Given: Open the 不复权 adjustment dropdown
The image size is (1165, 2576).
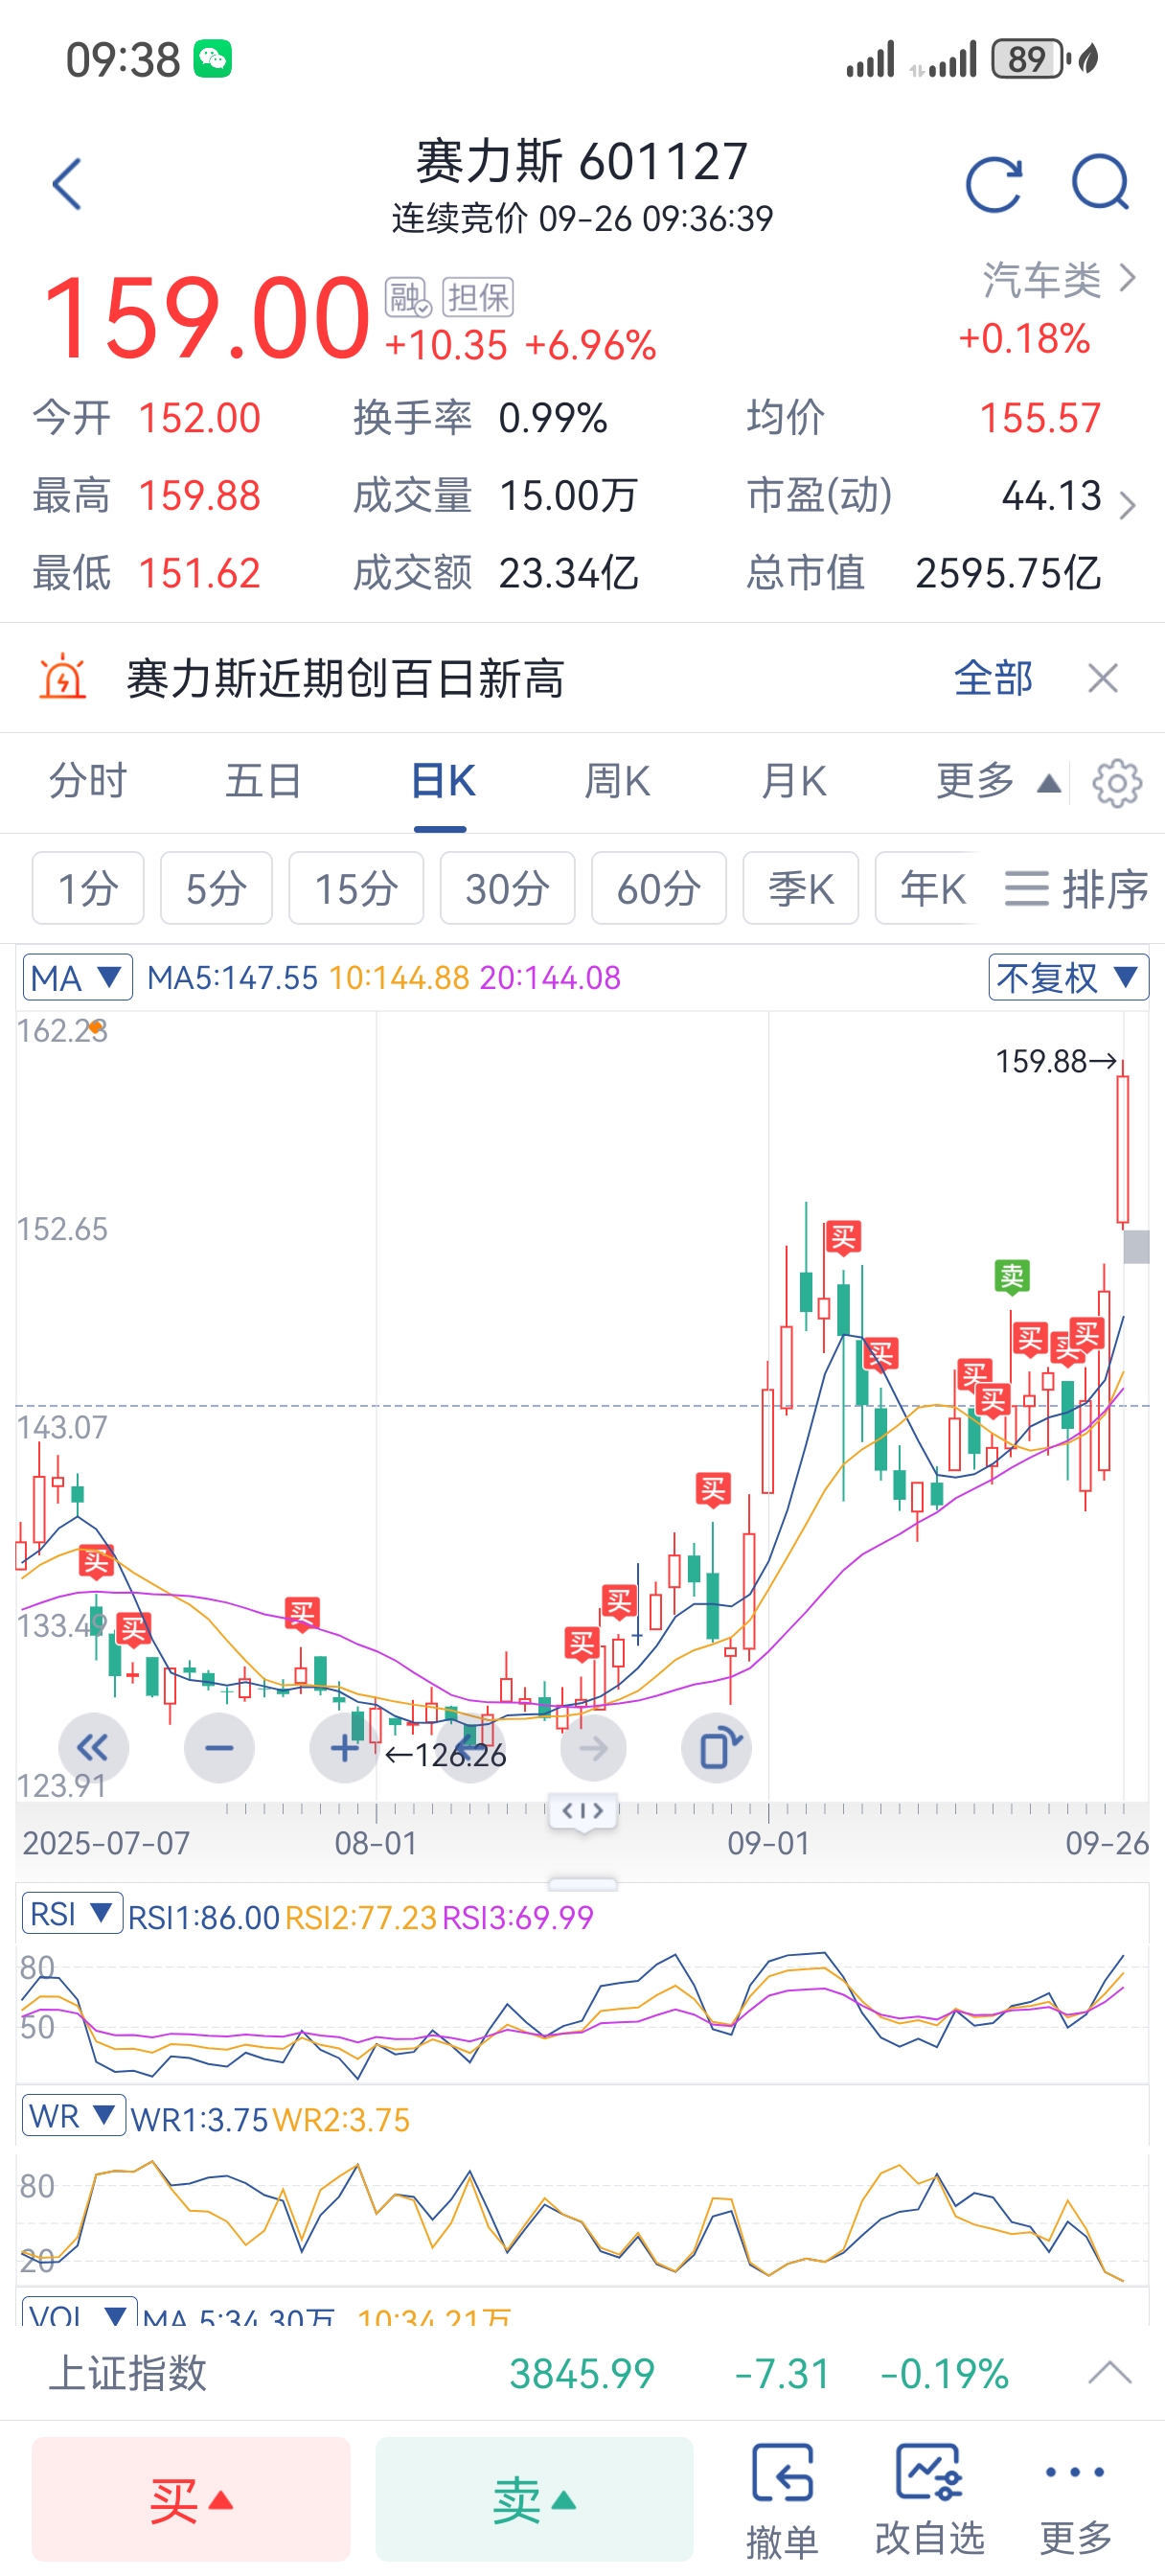Looking at the screenshot, I should click(1067, 977).
